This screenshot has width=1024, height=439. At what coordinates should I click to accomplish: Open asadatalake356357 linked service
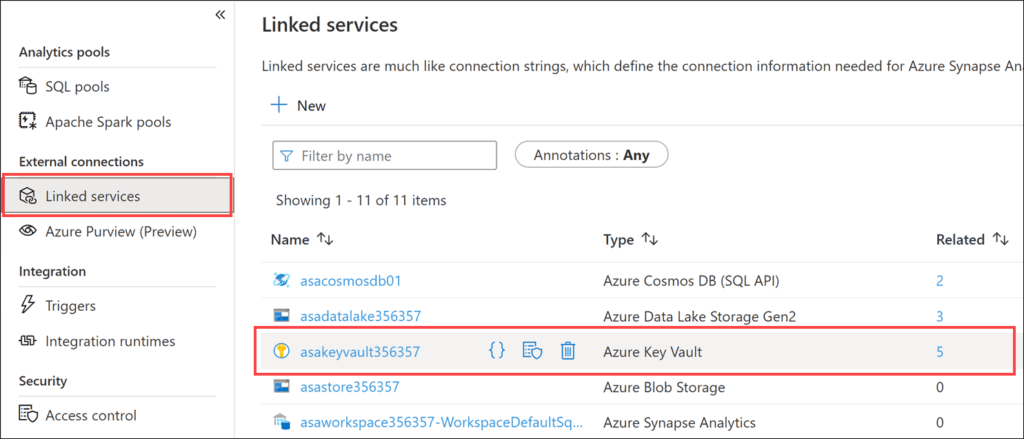tap(360, 316)
